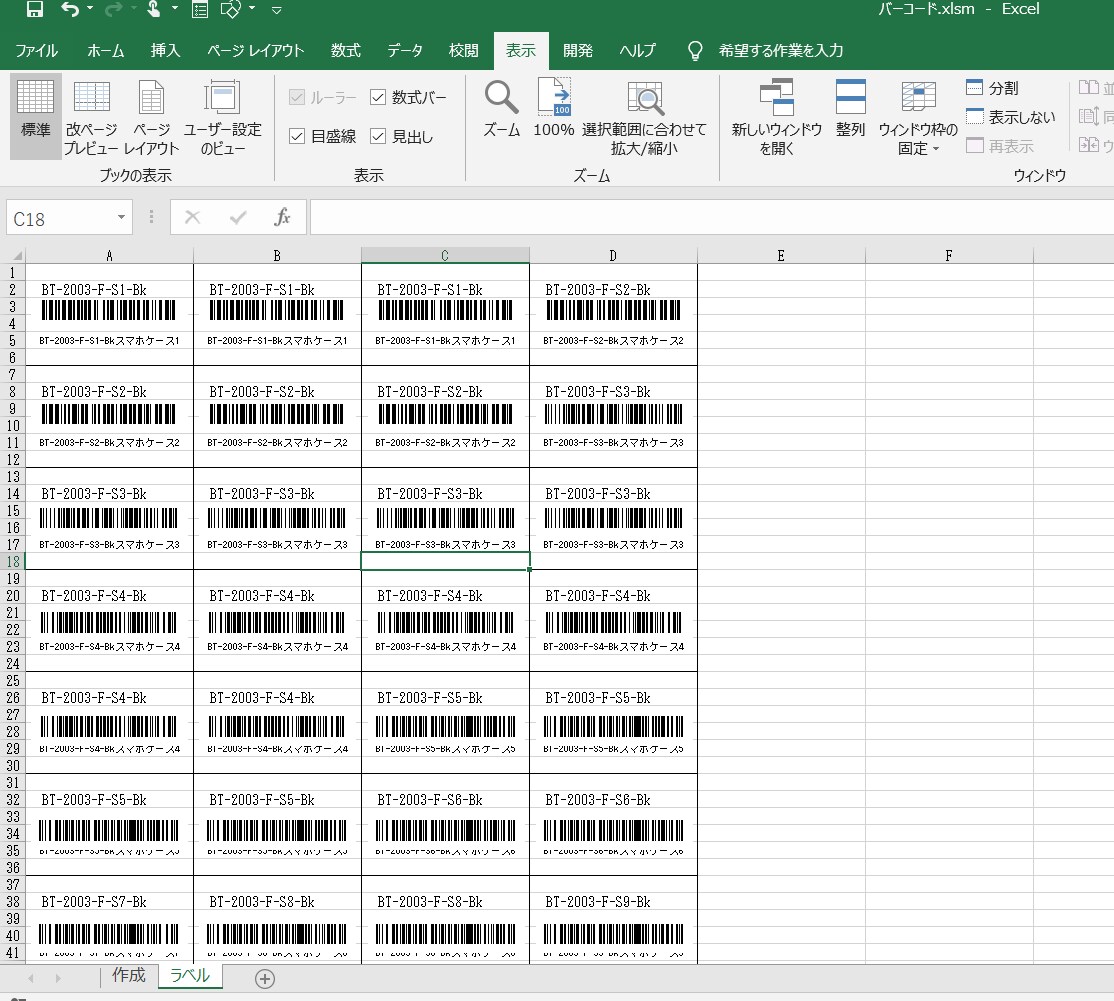The height and width of the screenshot is (1001, 1114).
Task: Open the 校閲 ribbon tab
Action: click(464, 50)
